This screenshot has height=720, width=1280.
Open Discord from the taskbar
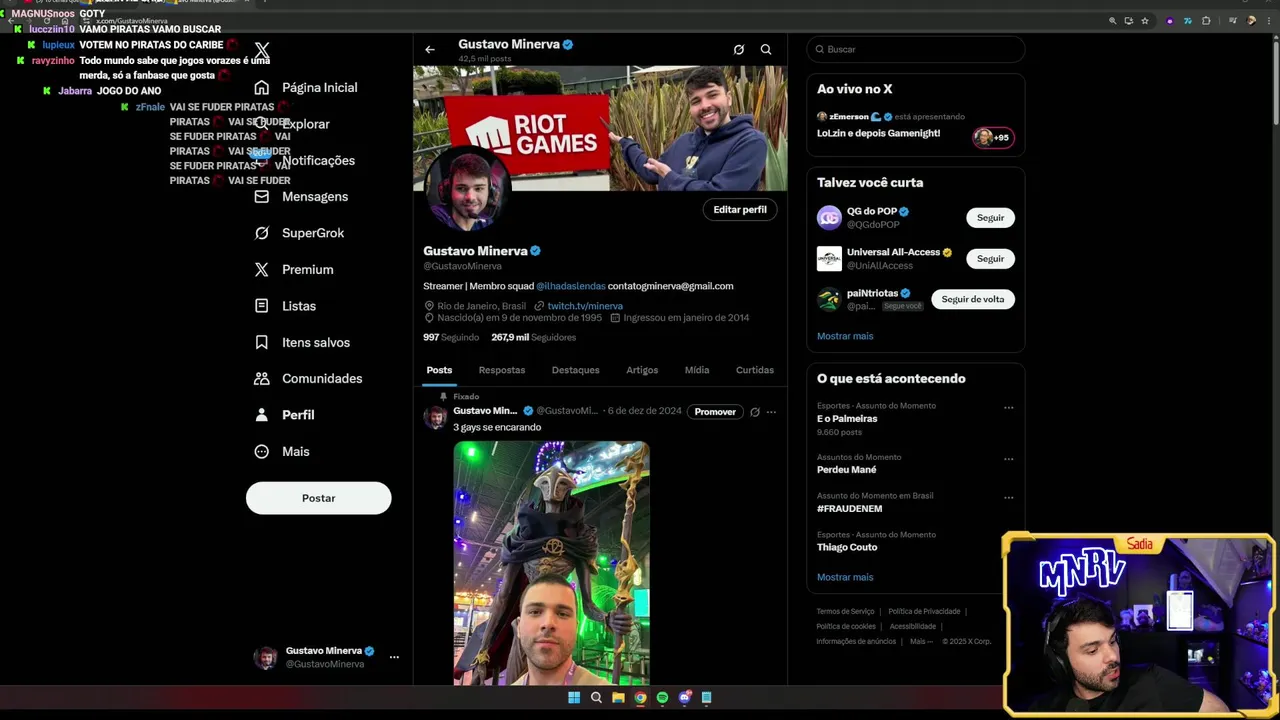click(x=684, y=698)
